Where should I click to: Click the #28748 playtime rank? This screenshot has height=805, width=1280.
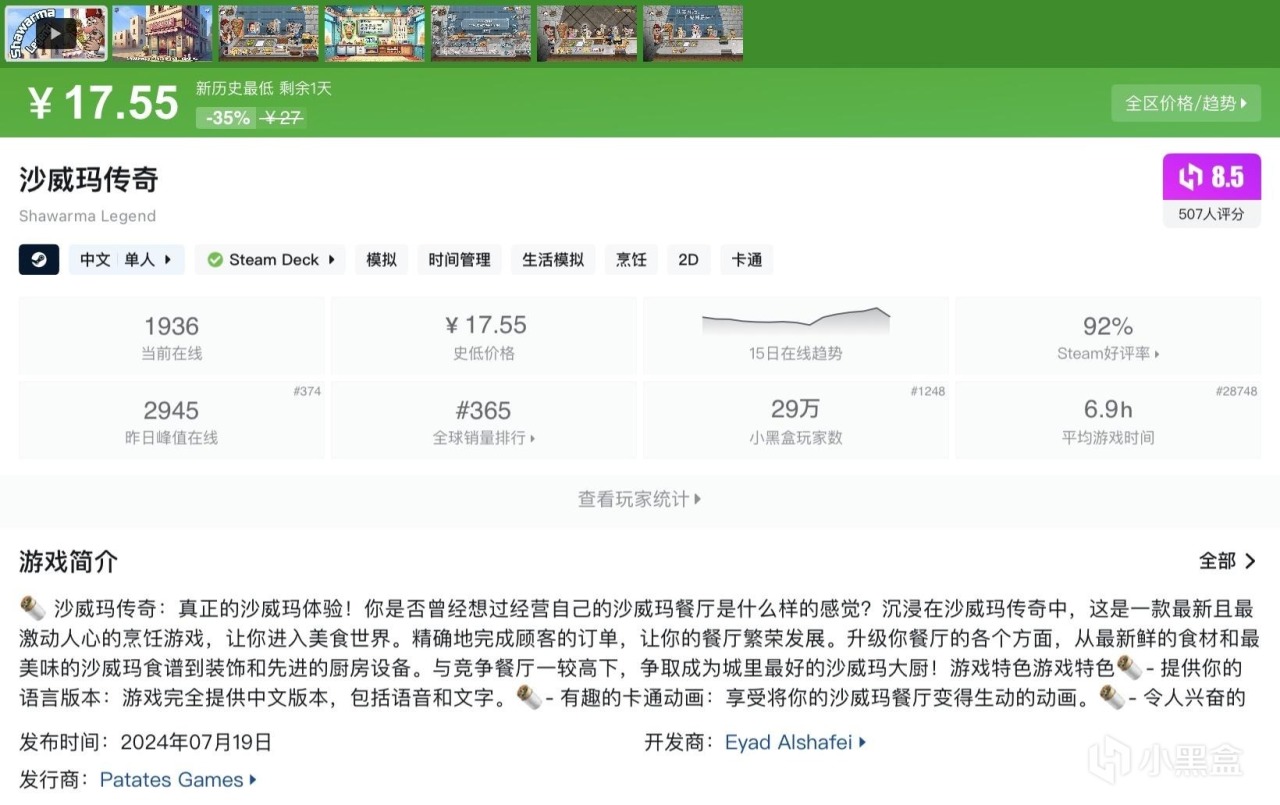click(1236, 391)
